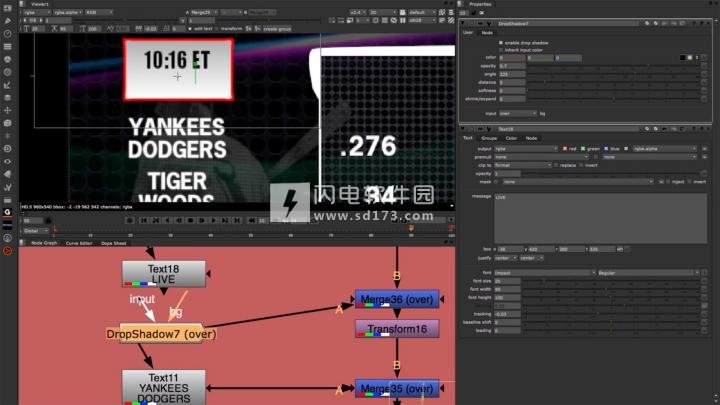Select the Text18 LIVE node
The image size is (720, 405).
(163, 274)
